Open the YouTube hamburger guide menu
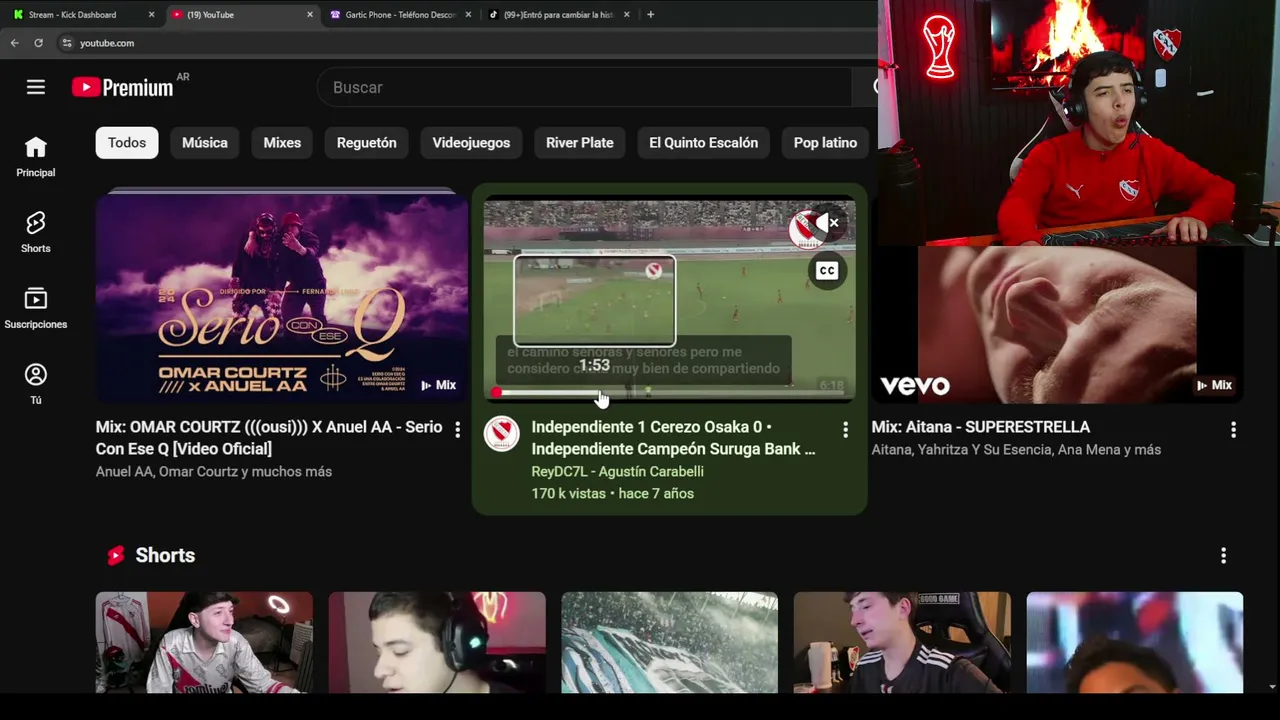The width and height of the screenshot is (1280, 720). point(36,87)
